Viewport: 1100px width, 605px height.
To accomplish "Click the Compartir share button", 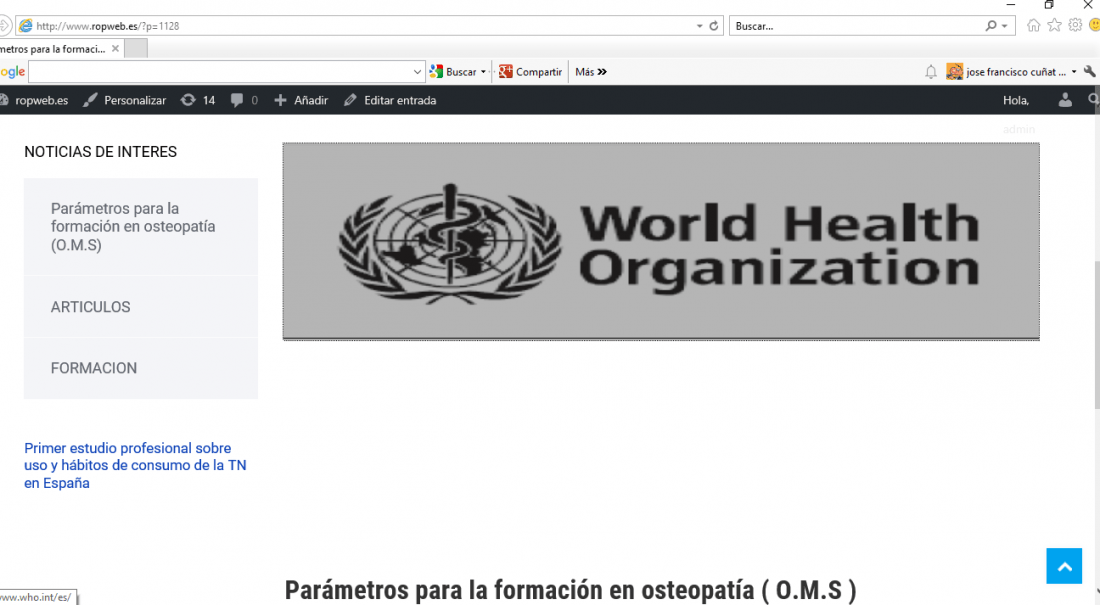I will coord(530,72).
